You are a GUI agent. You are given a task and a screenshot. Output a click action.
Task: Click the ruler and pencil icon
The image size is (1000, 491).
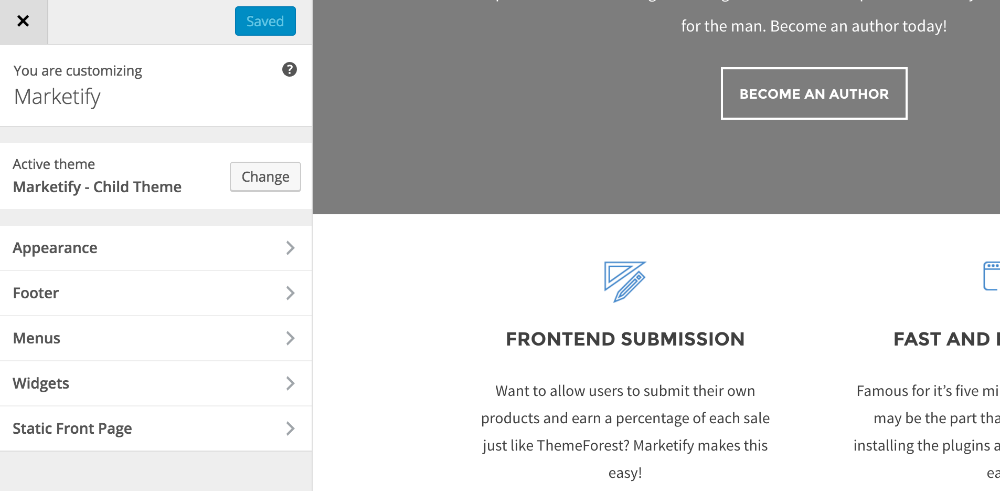pos(625,281)
